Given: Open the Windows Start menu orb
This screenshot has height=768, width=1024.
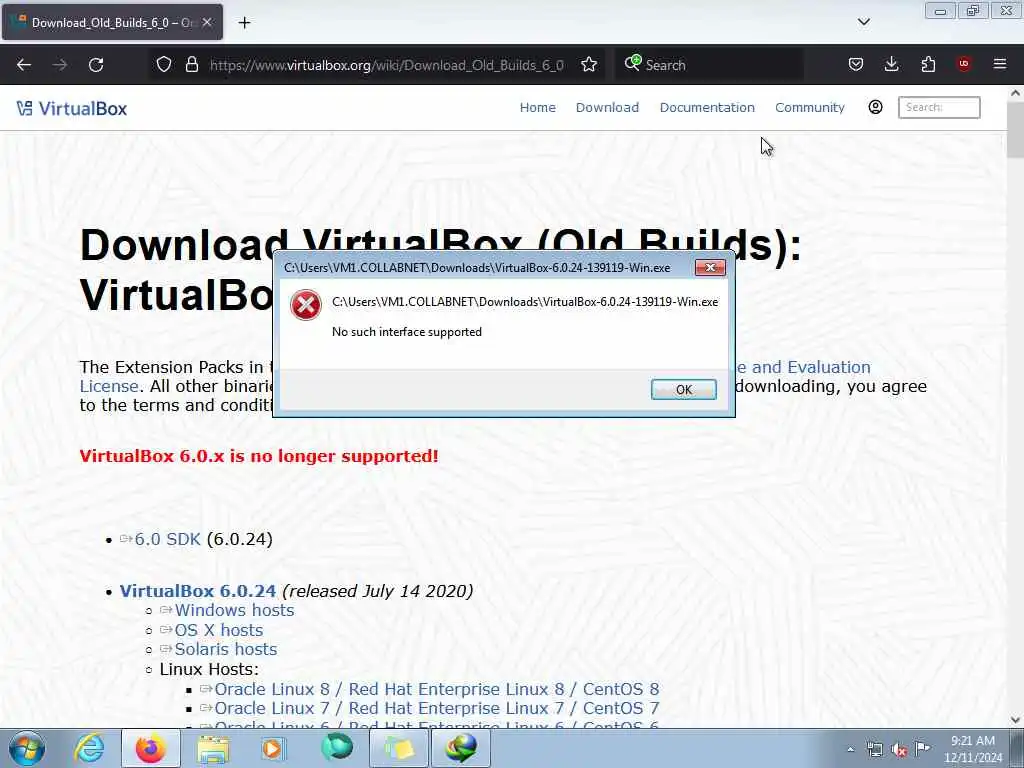Looking at the screenshot, I should (27, 748).
